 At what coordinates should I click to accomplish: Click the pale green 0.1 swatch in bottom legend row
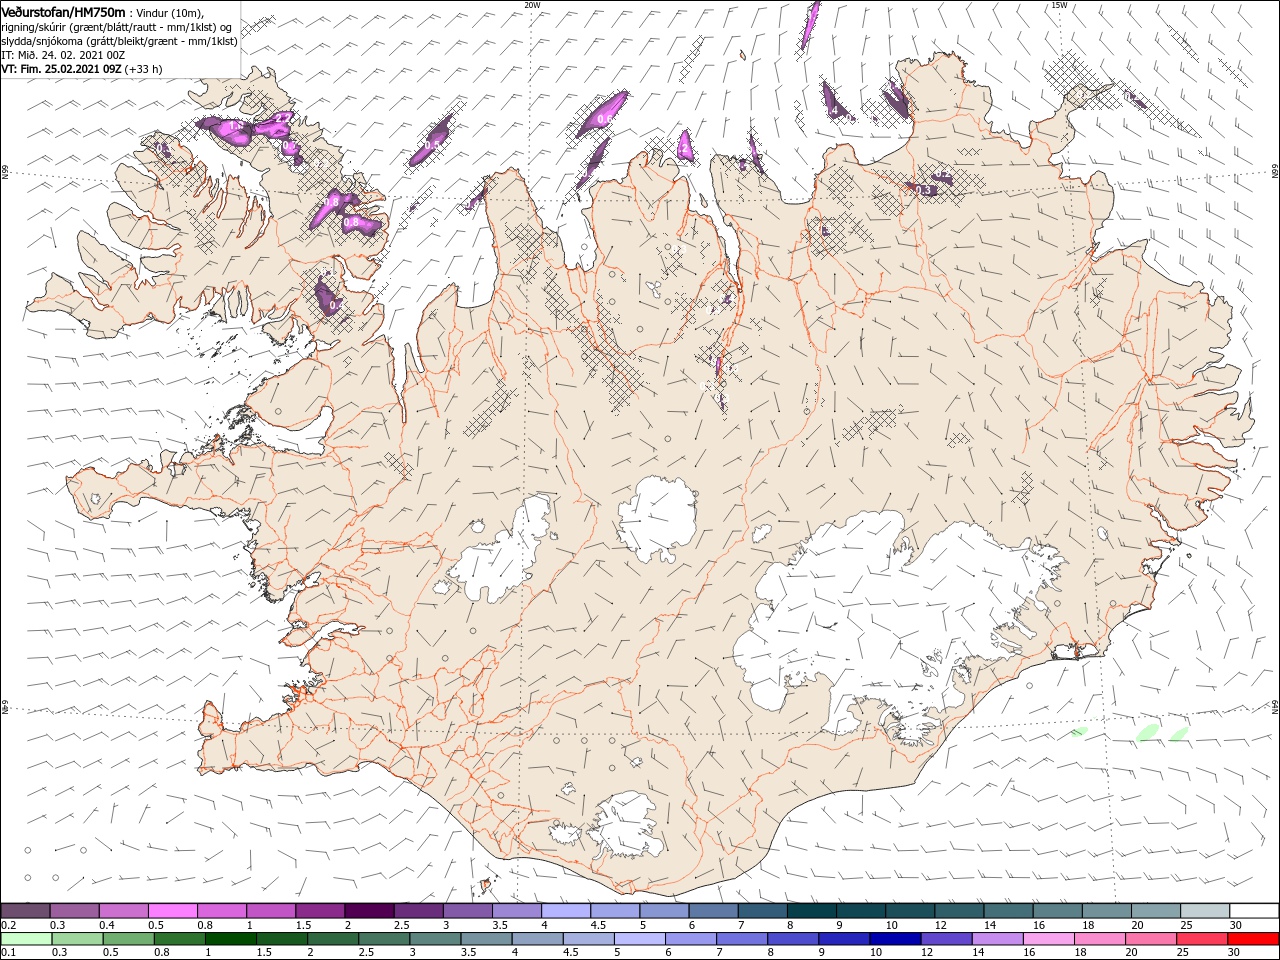click(26, 939)
